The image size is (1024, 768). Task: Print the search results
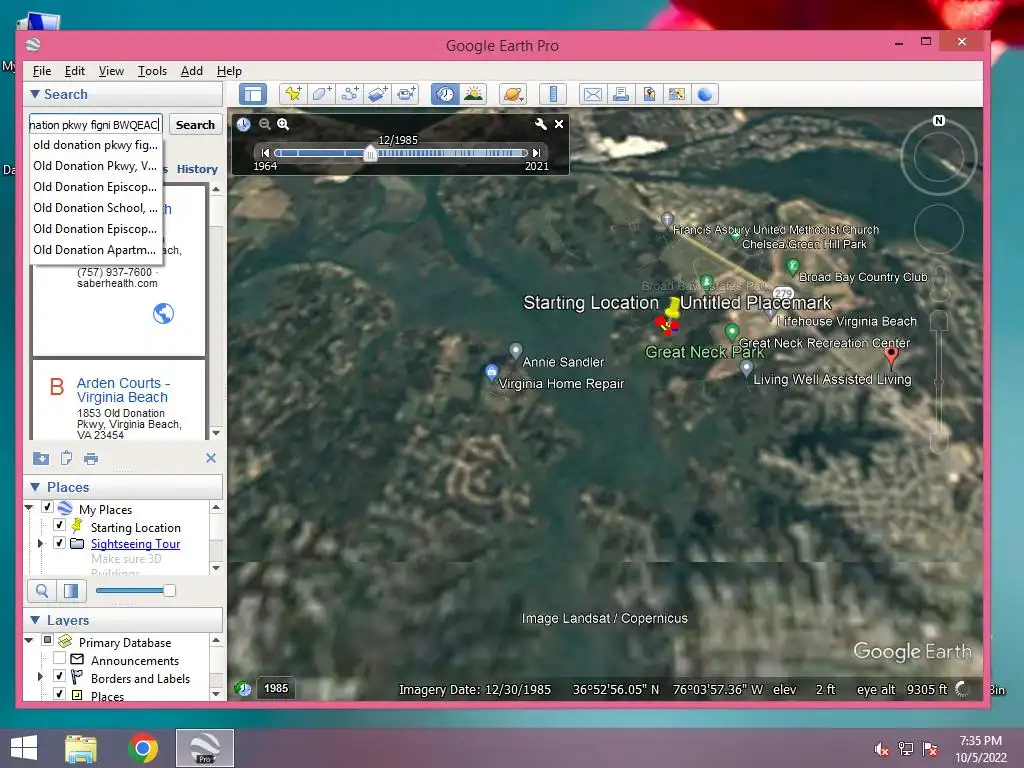[x=91, y=458]
